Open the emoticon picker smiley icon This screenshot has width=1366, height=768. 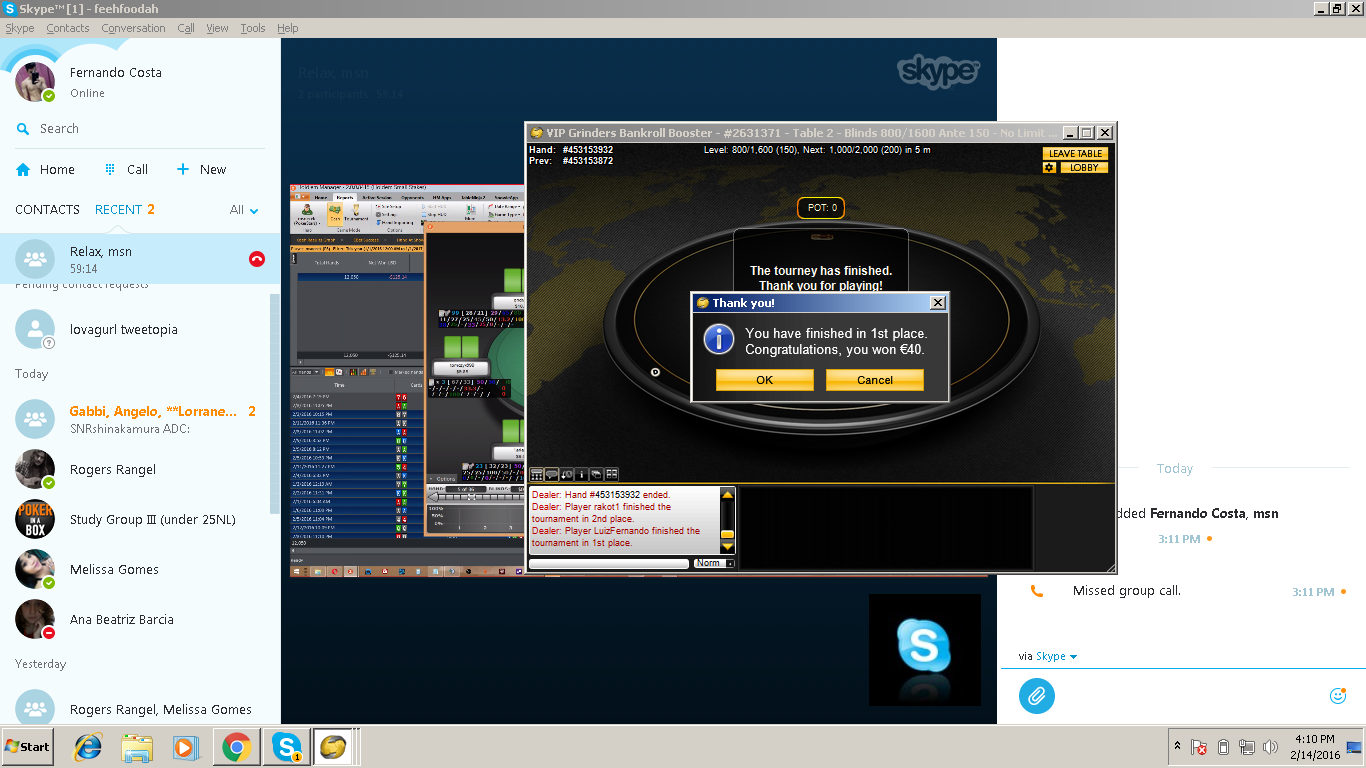point(1338,696)
